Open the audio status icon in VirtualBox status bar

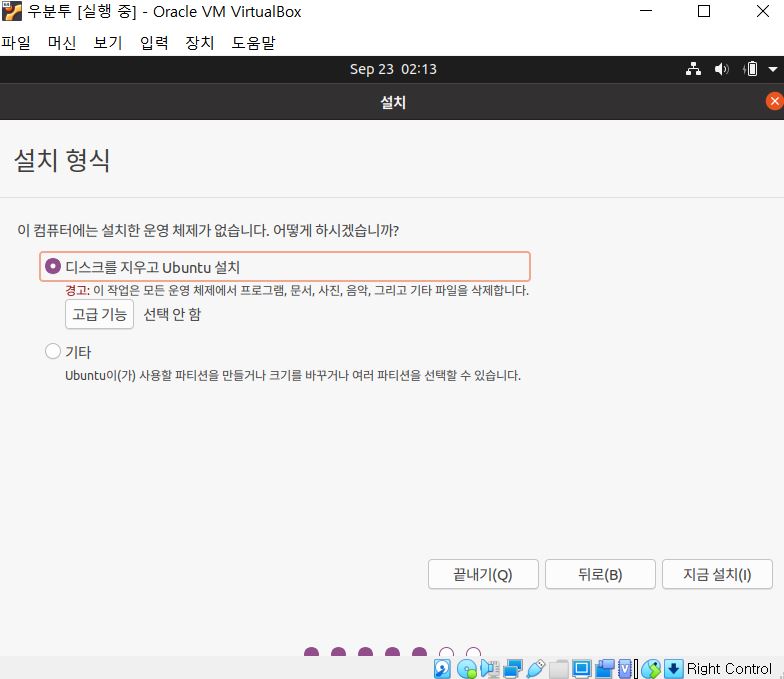(x=490, y=668)
